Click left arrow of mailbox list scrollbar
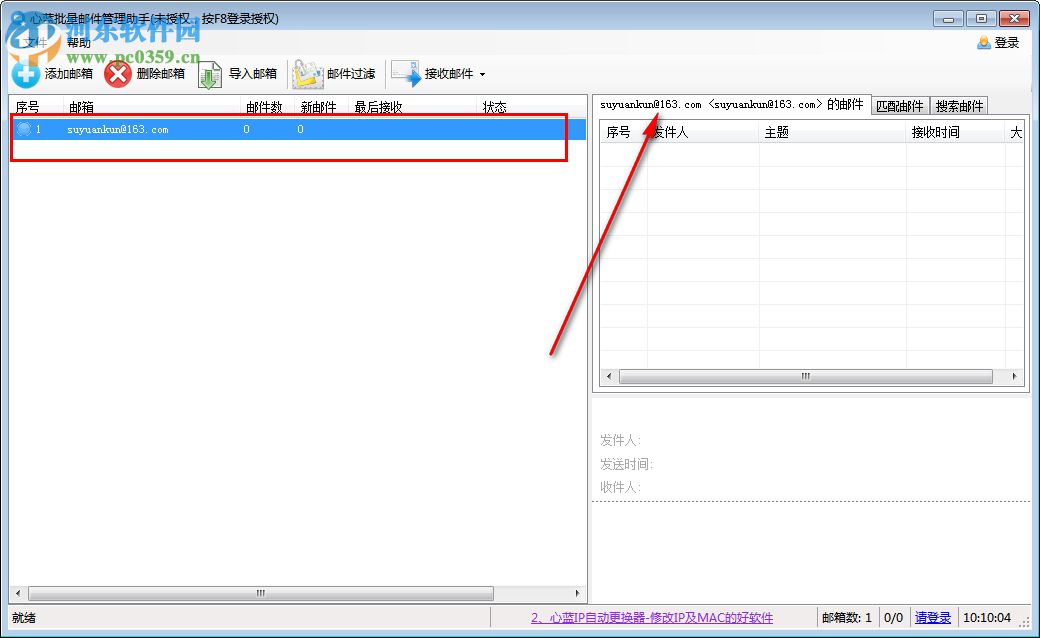 (18, 593)
